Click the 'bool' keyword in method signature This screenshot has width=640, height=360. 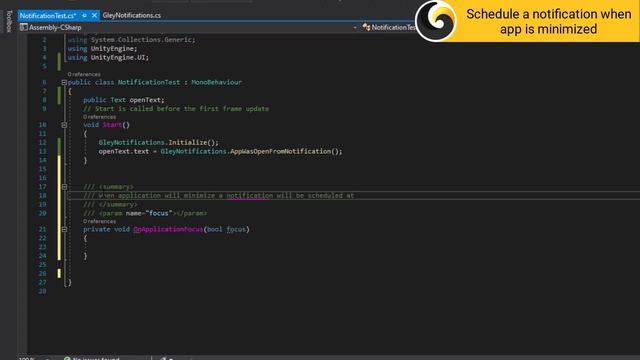[x=215, y=229]
